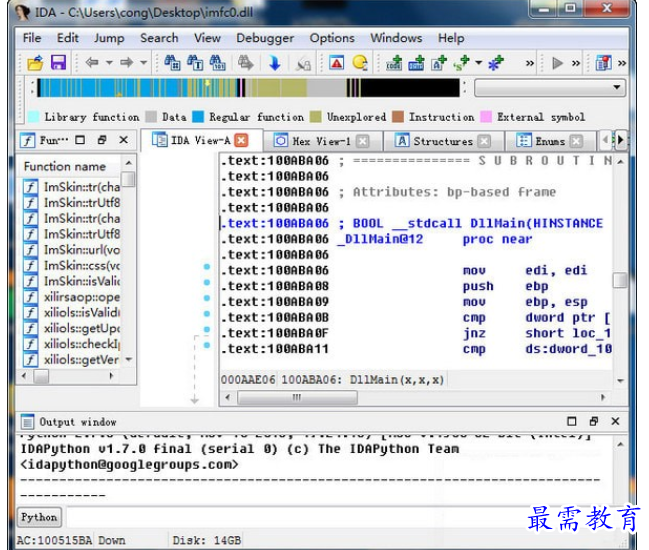Click the binoculars binary search icon
The width and height of the screenshot is (649, 550).
coord(217,63)
